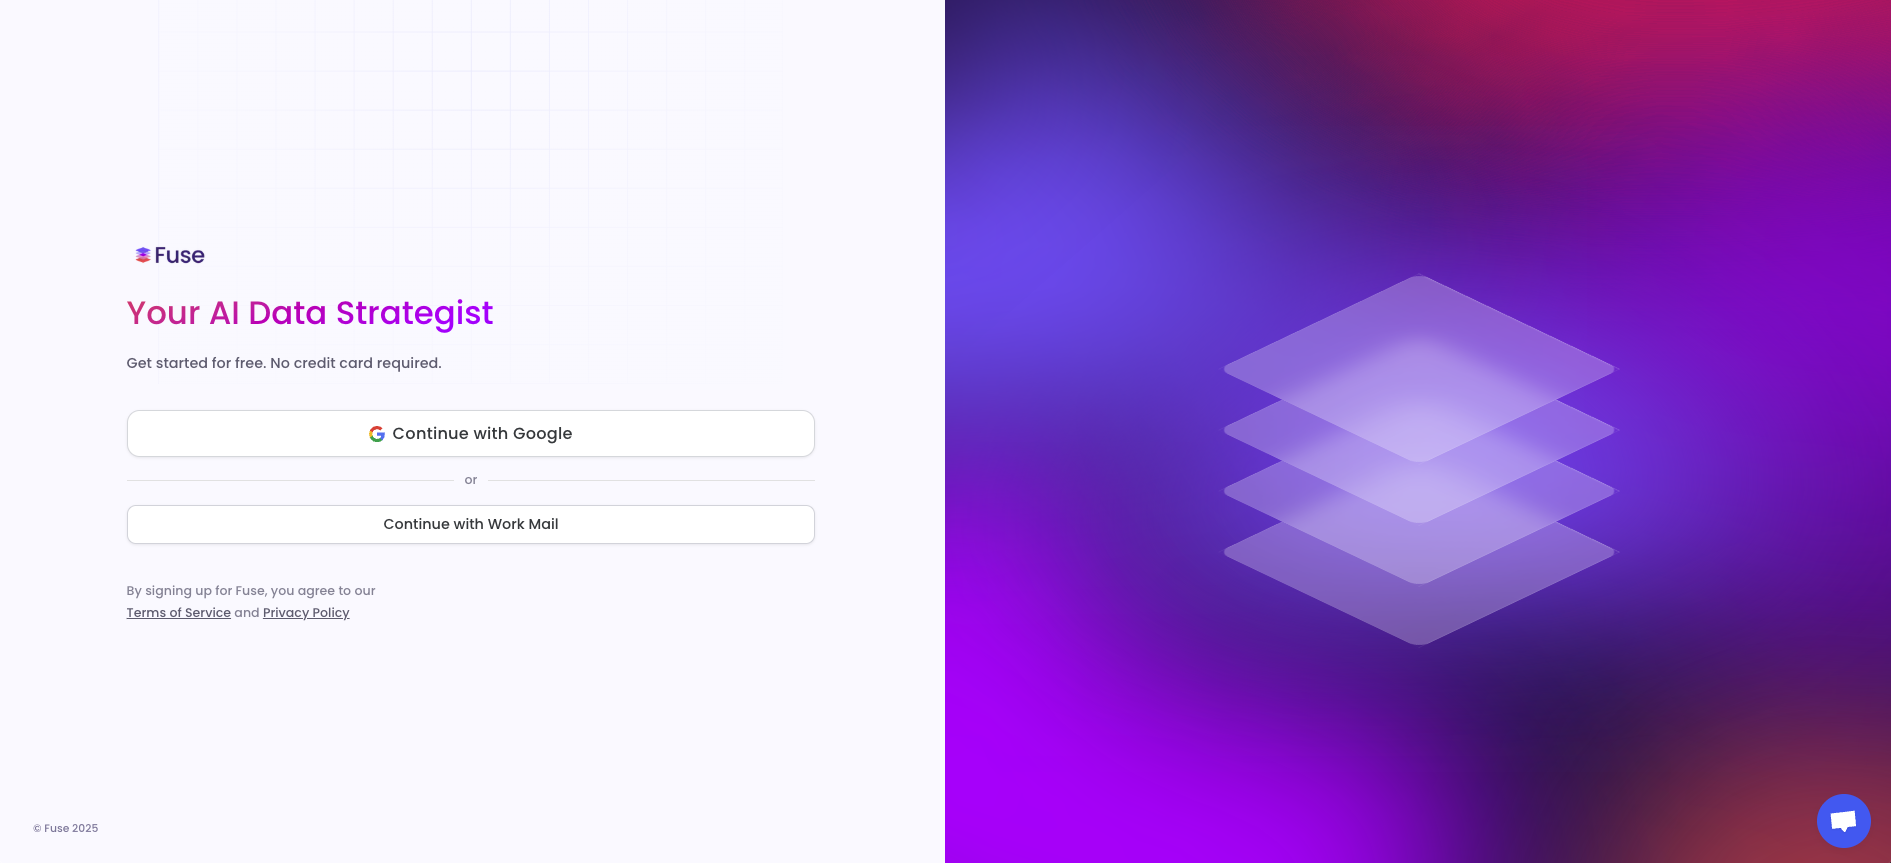Click the stacked layers illustration

[x=1419, y=460]
